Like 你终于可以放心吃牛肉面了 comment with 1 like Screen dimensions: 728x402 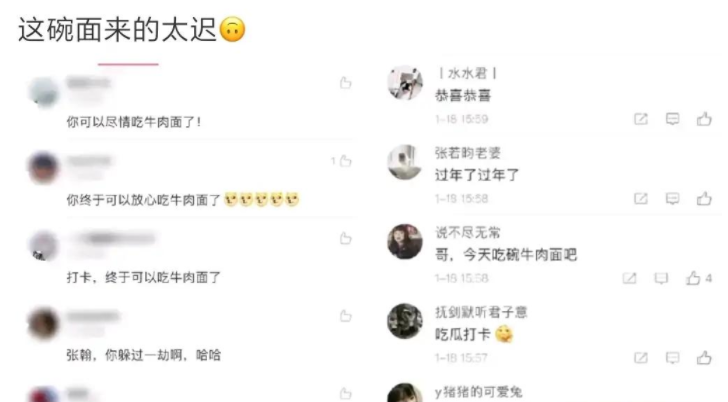(345, 161)
